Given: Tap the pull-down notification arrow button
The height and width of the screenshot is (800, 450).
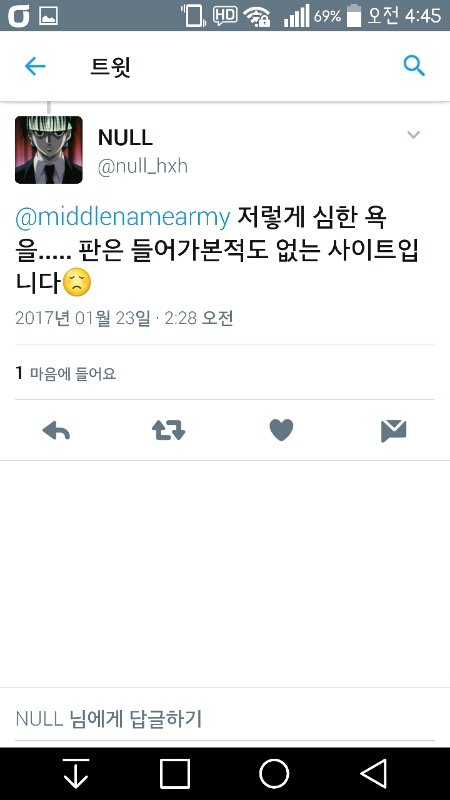Looking at the screenshot, I should (x=76, y=773).
